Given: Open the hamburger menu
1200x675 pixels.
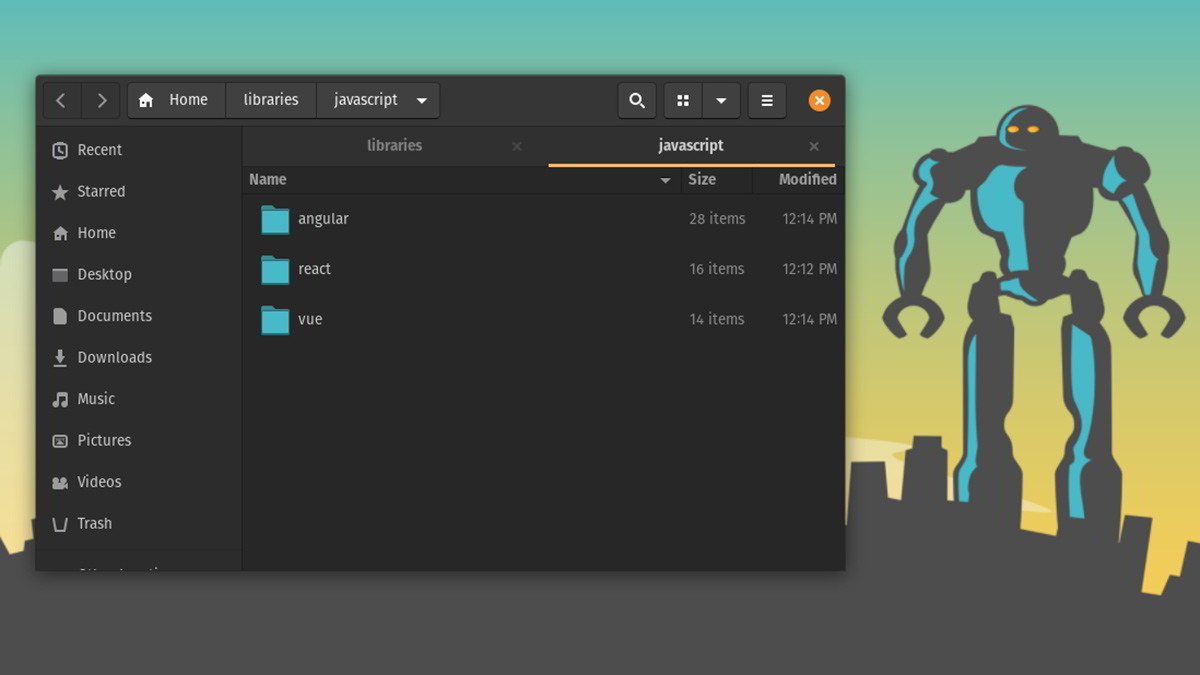Looking at the screenshot, I should pos(767,100).
